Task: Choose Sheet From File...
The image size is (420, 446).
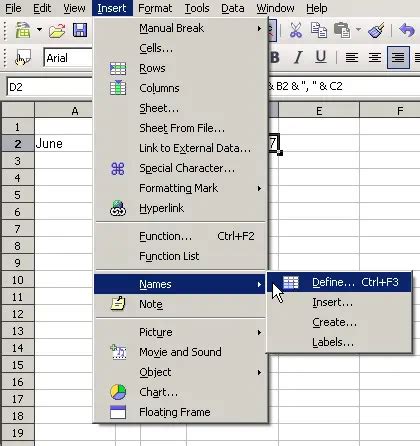Action: tap(180, 128)
